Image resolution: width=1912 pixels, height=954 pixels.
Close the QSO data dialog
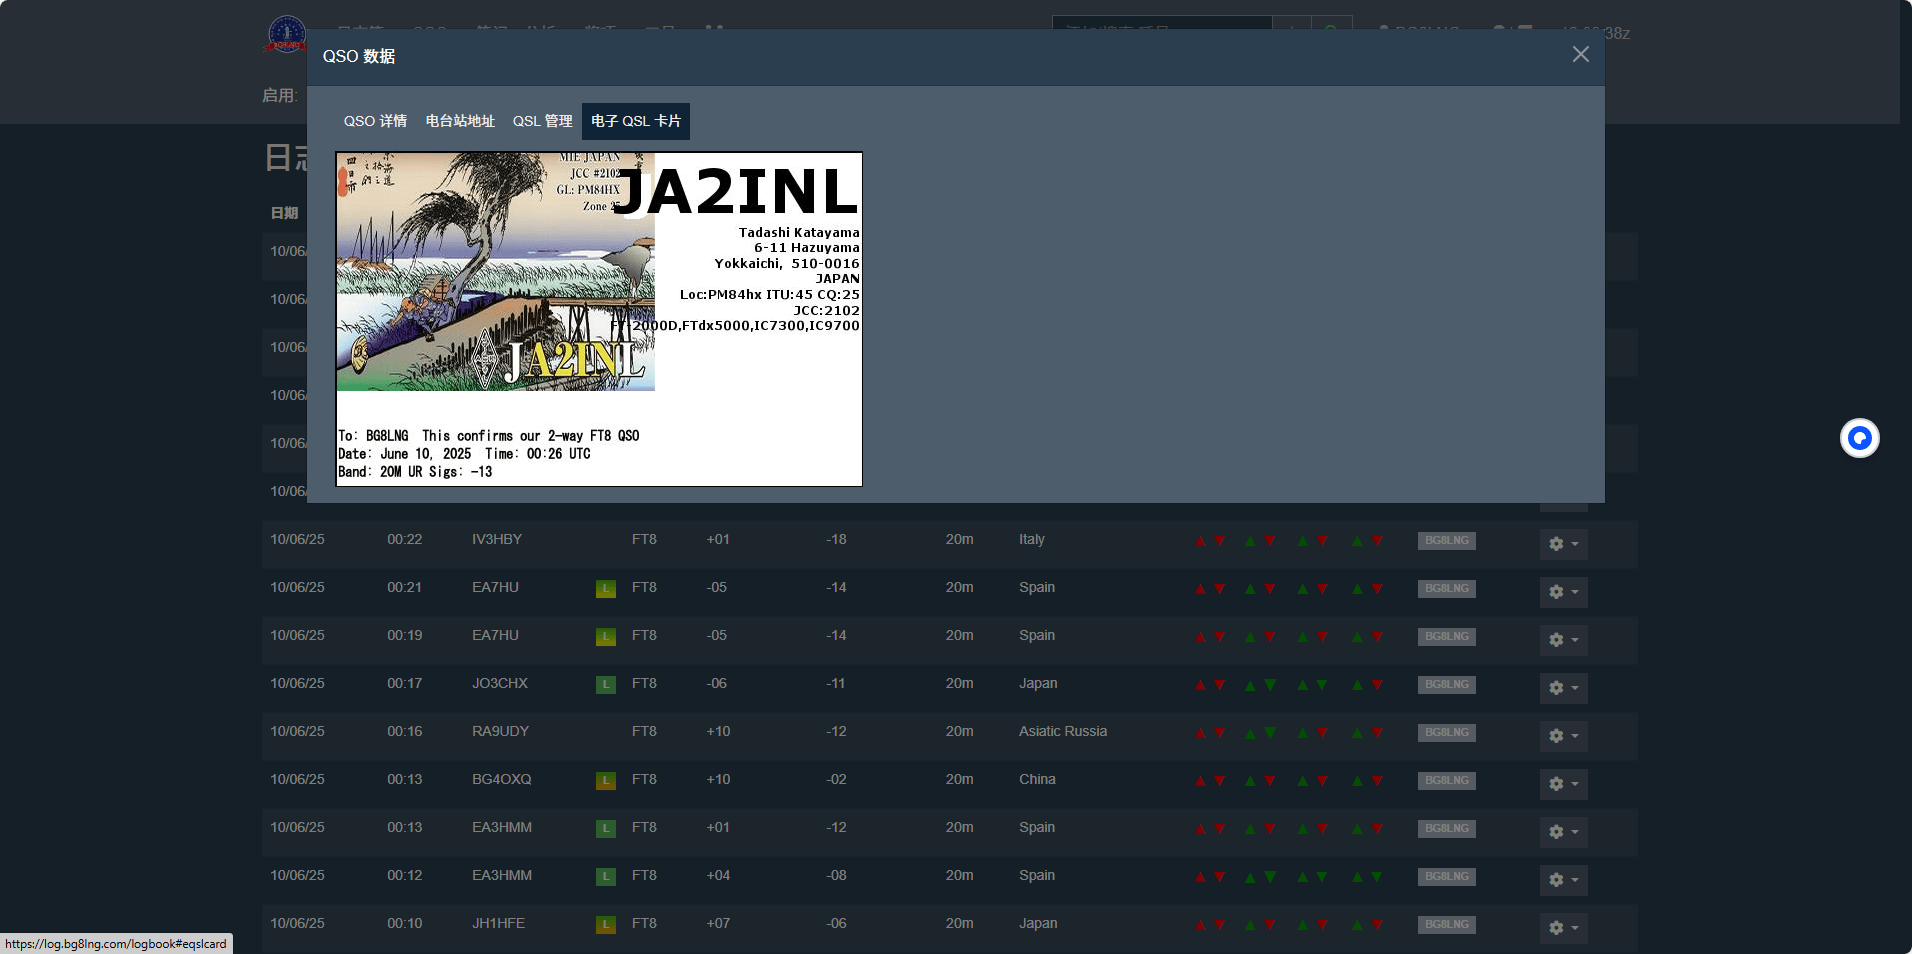pyautogui.click(x=1580, y=55)
